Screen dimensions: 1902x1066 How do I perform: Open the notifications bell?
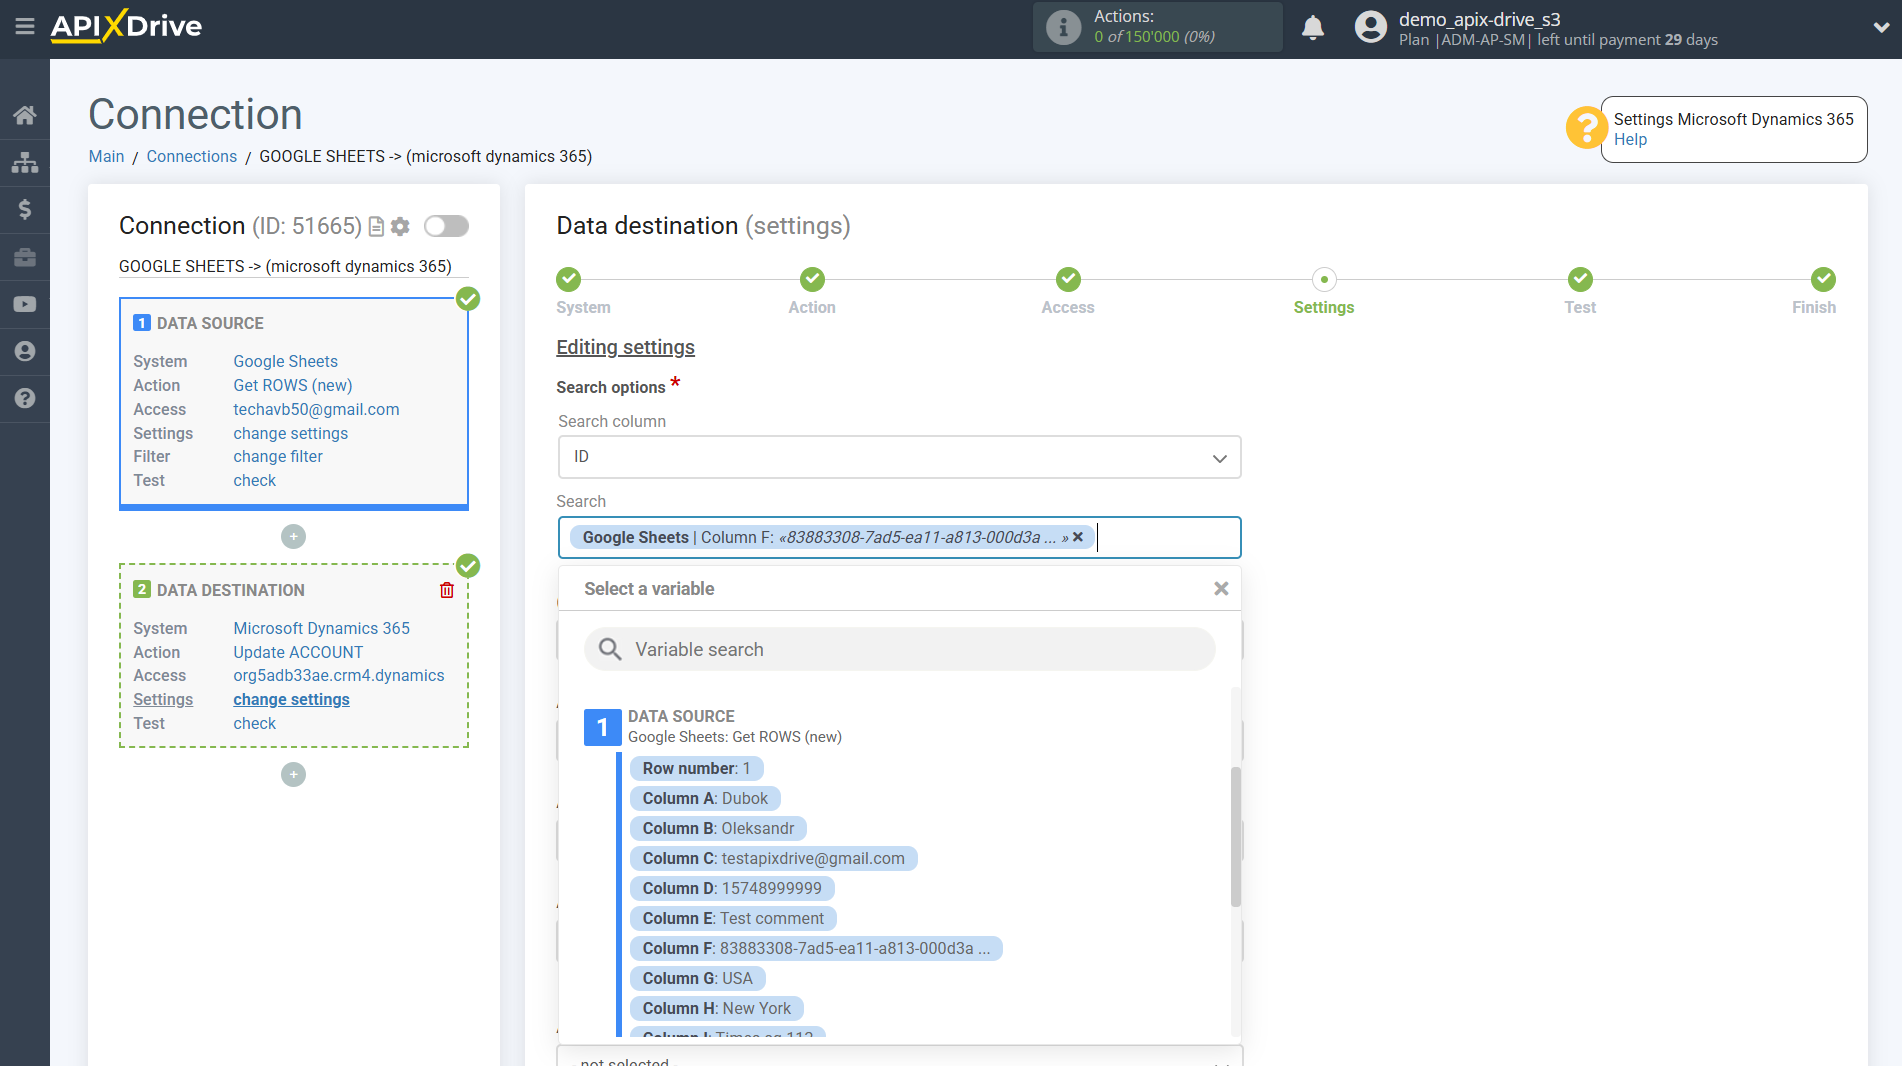(1313, 27)
